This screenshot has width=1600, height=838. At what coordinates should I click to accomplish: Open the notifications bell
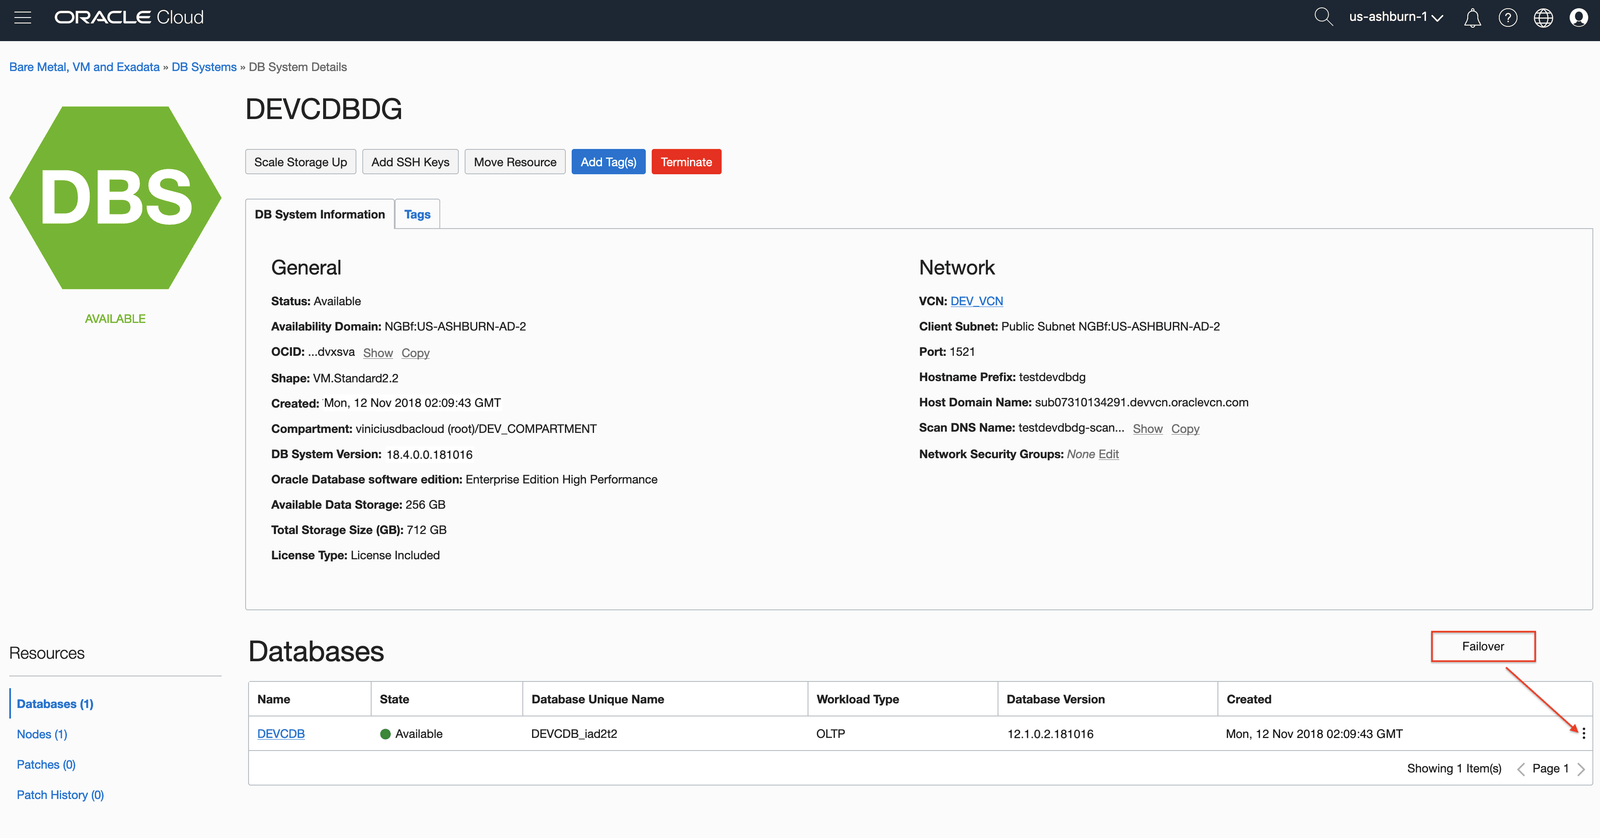[x=1472, y=18]
